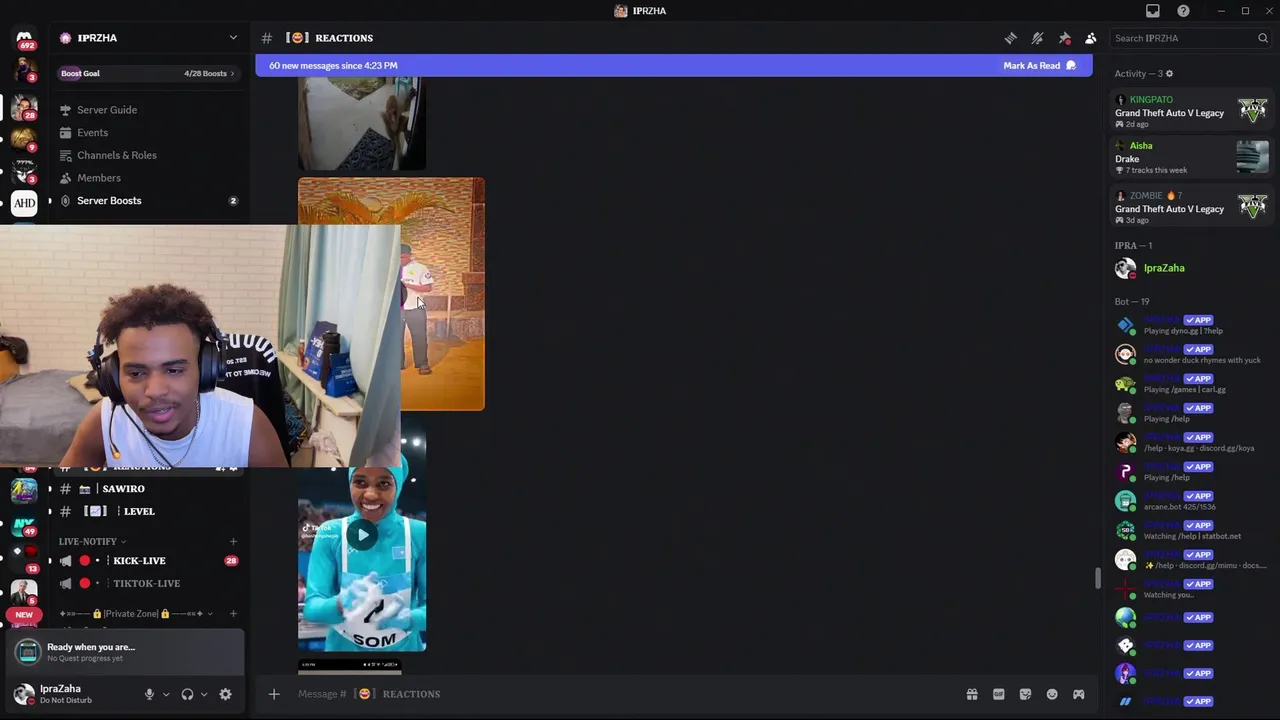Collapse the LIVE-NOTIFY category

point(91,541)
